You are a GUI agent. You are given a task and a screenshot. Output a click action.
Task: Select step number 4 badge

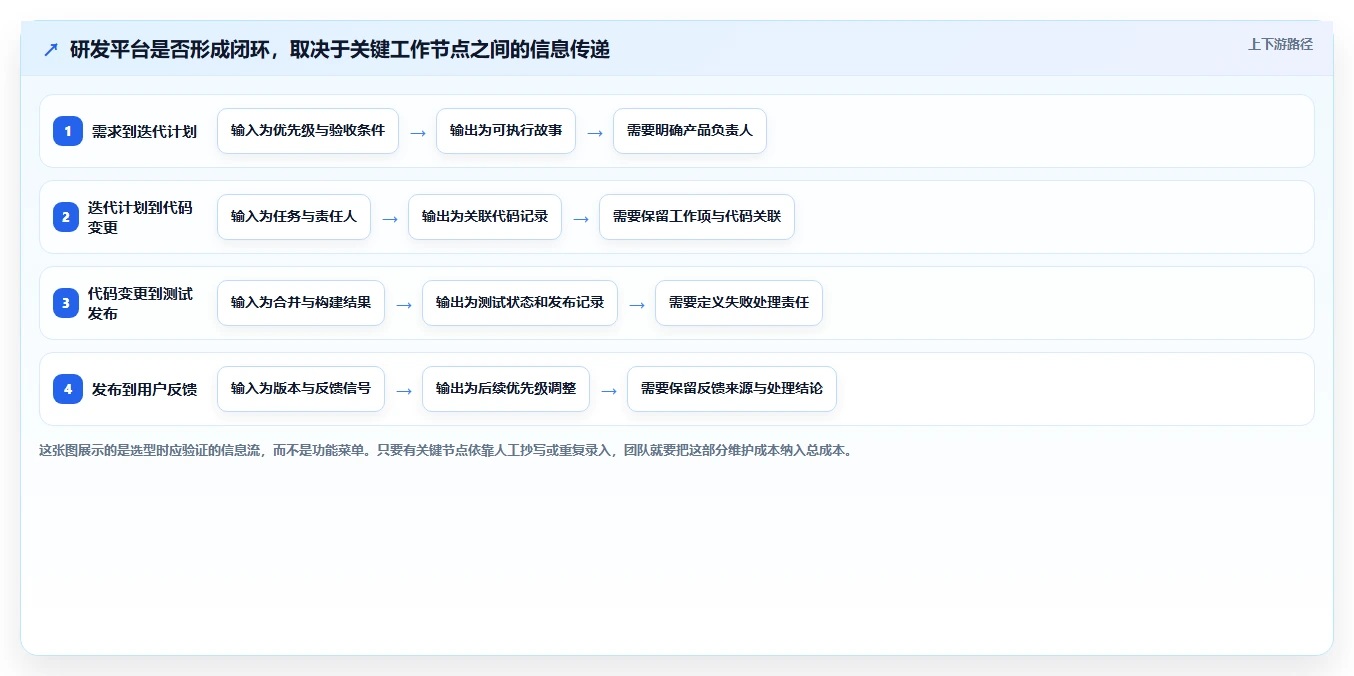tap(68, 389)
